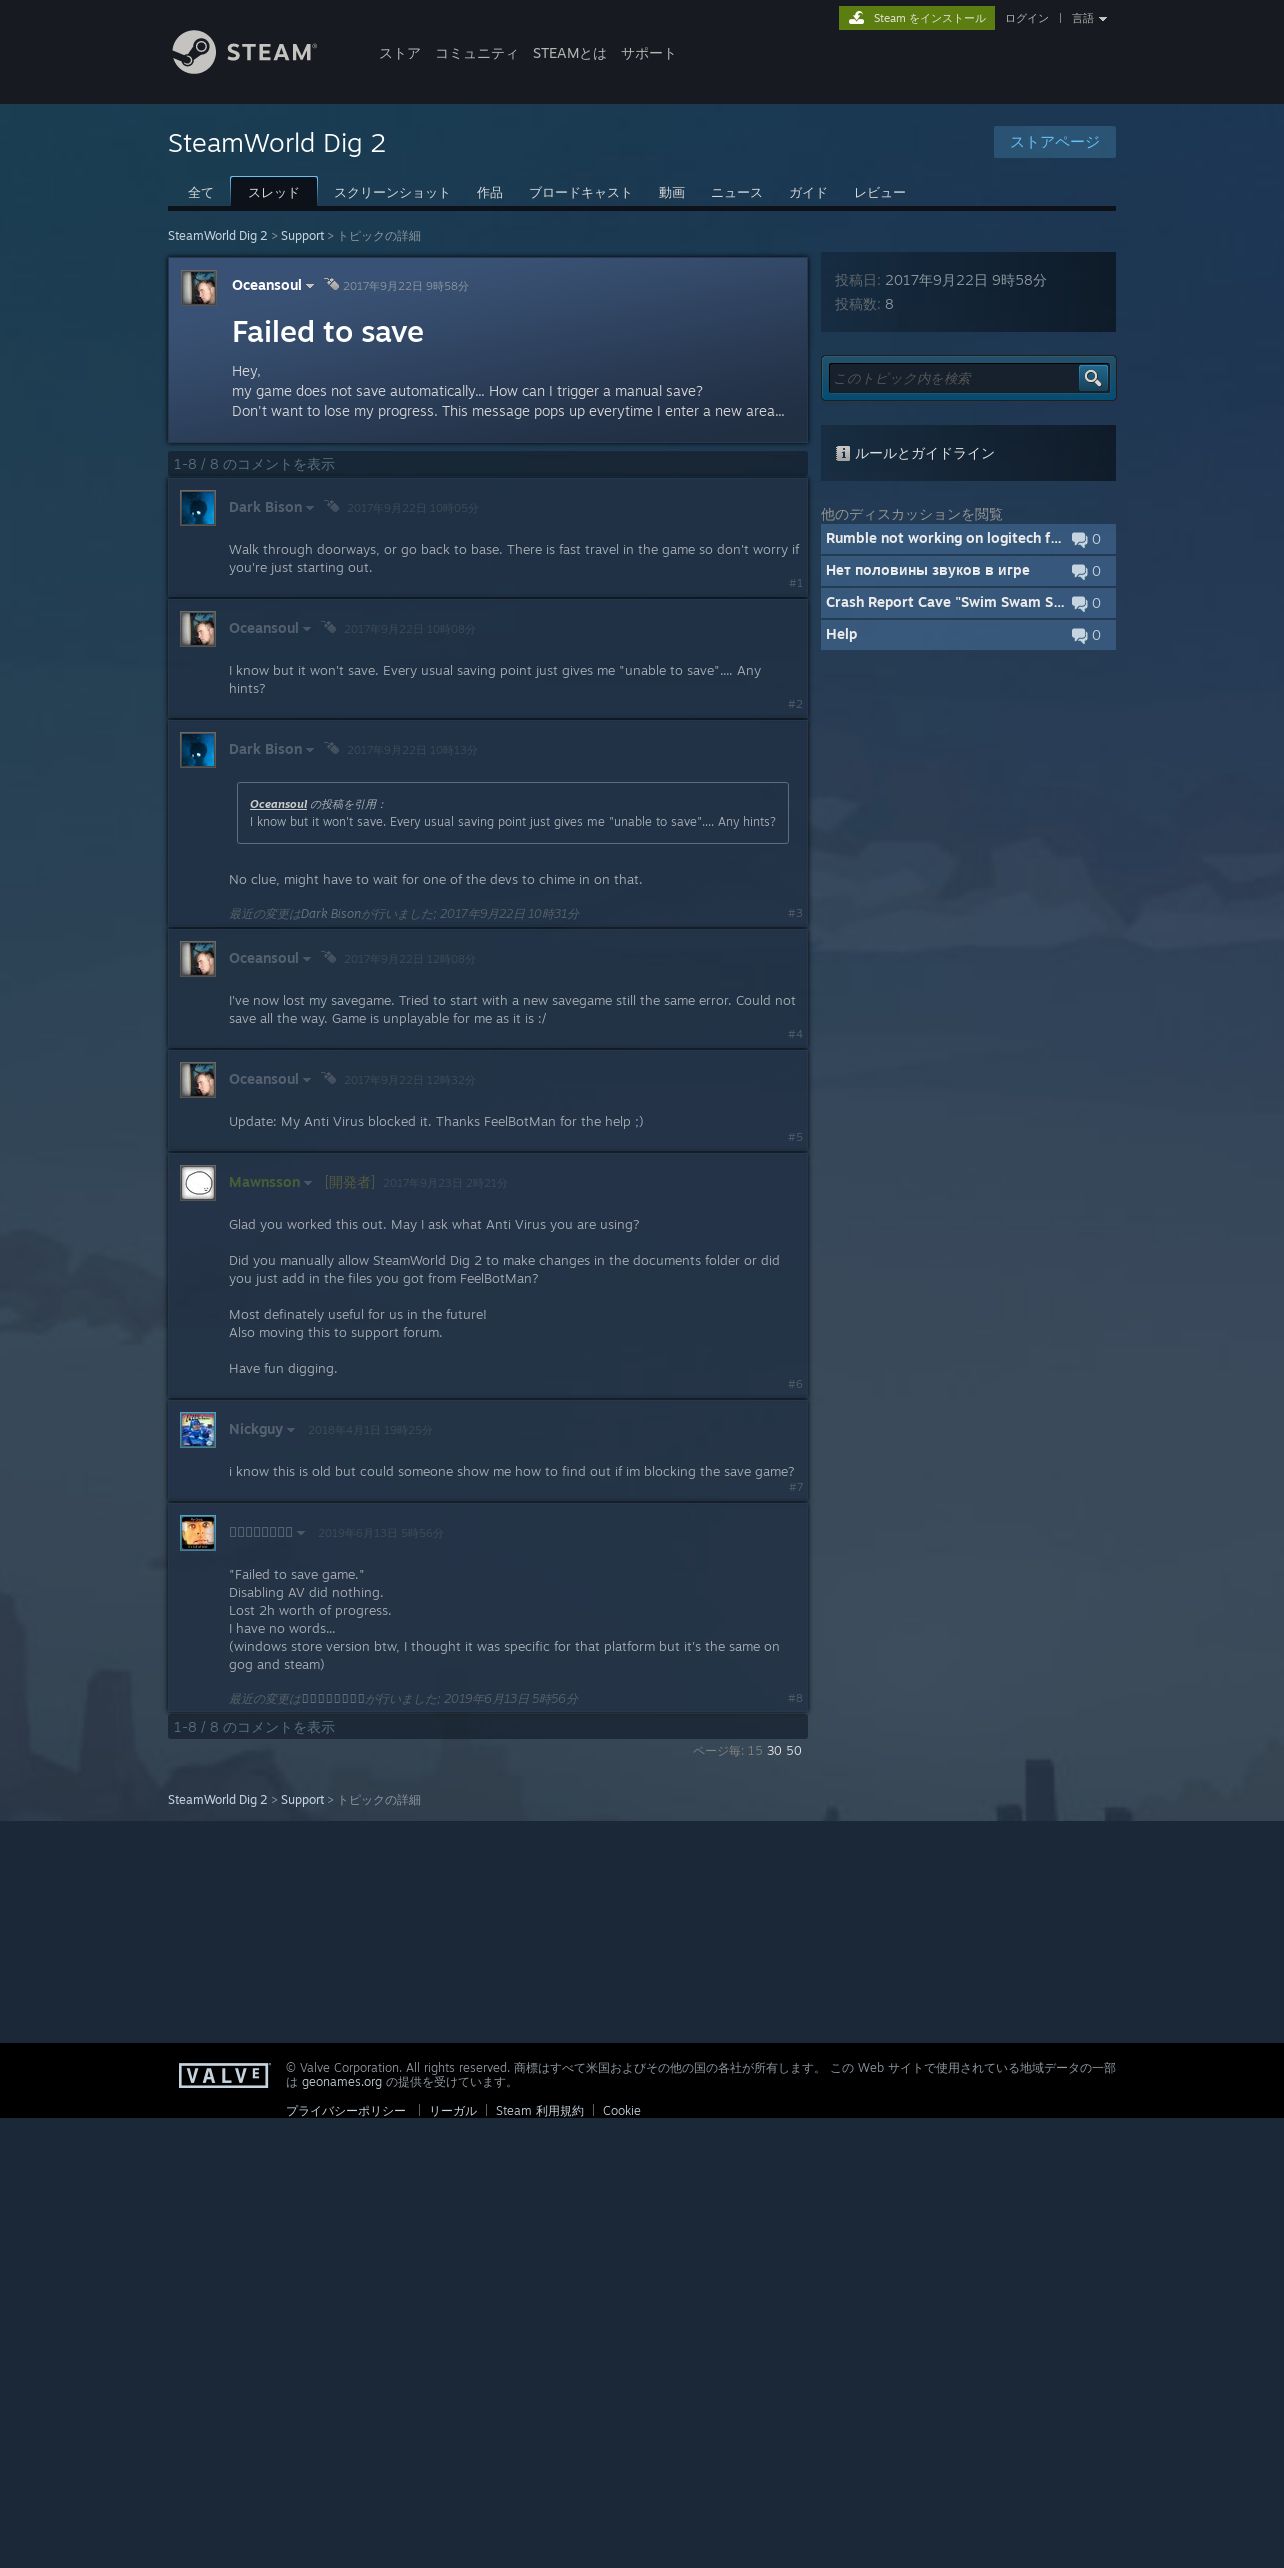This screenshot has width=1284, height=2568.
Task: Set comments per page to 50
Action: 794,1751
